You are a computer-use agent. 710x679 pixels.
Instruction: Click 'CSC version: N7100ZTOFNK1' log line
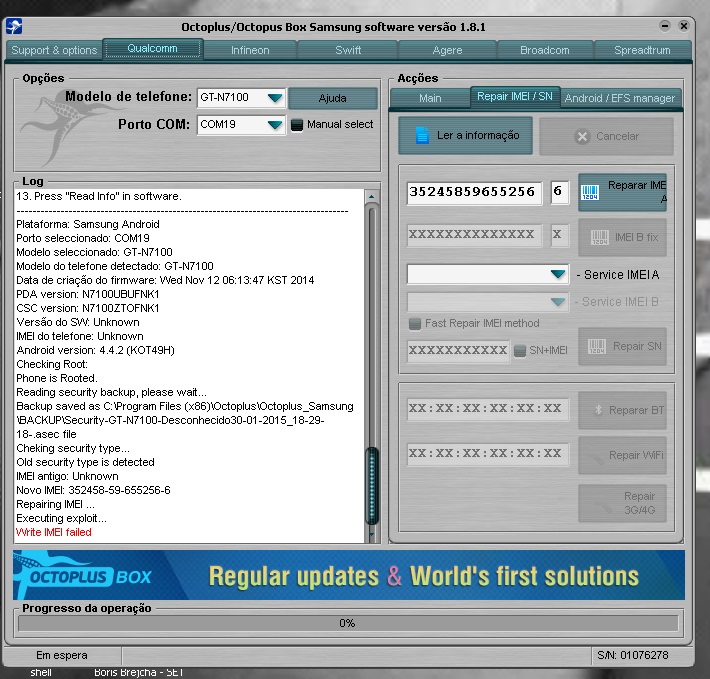point(88,308)
